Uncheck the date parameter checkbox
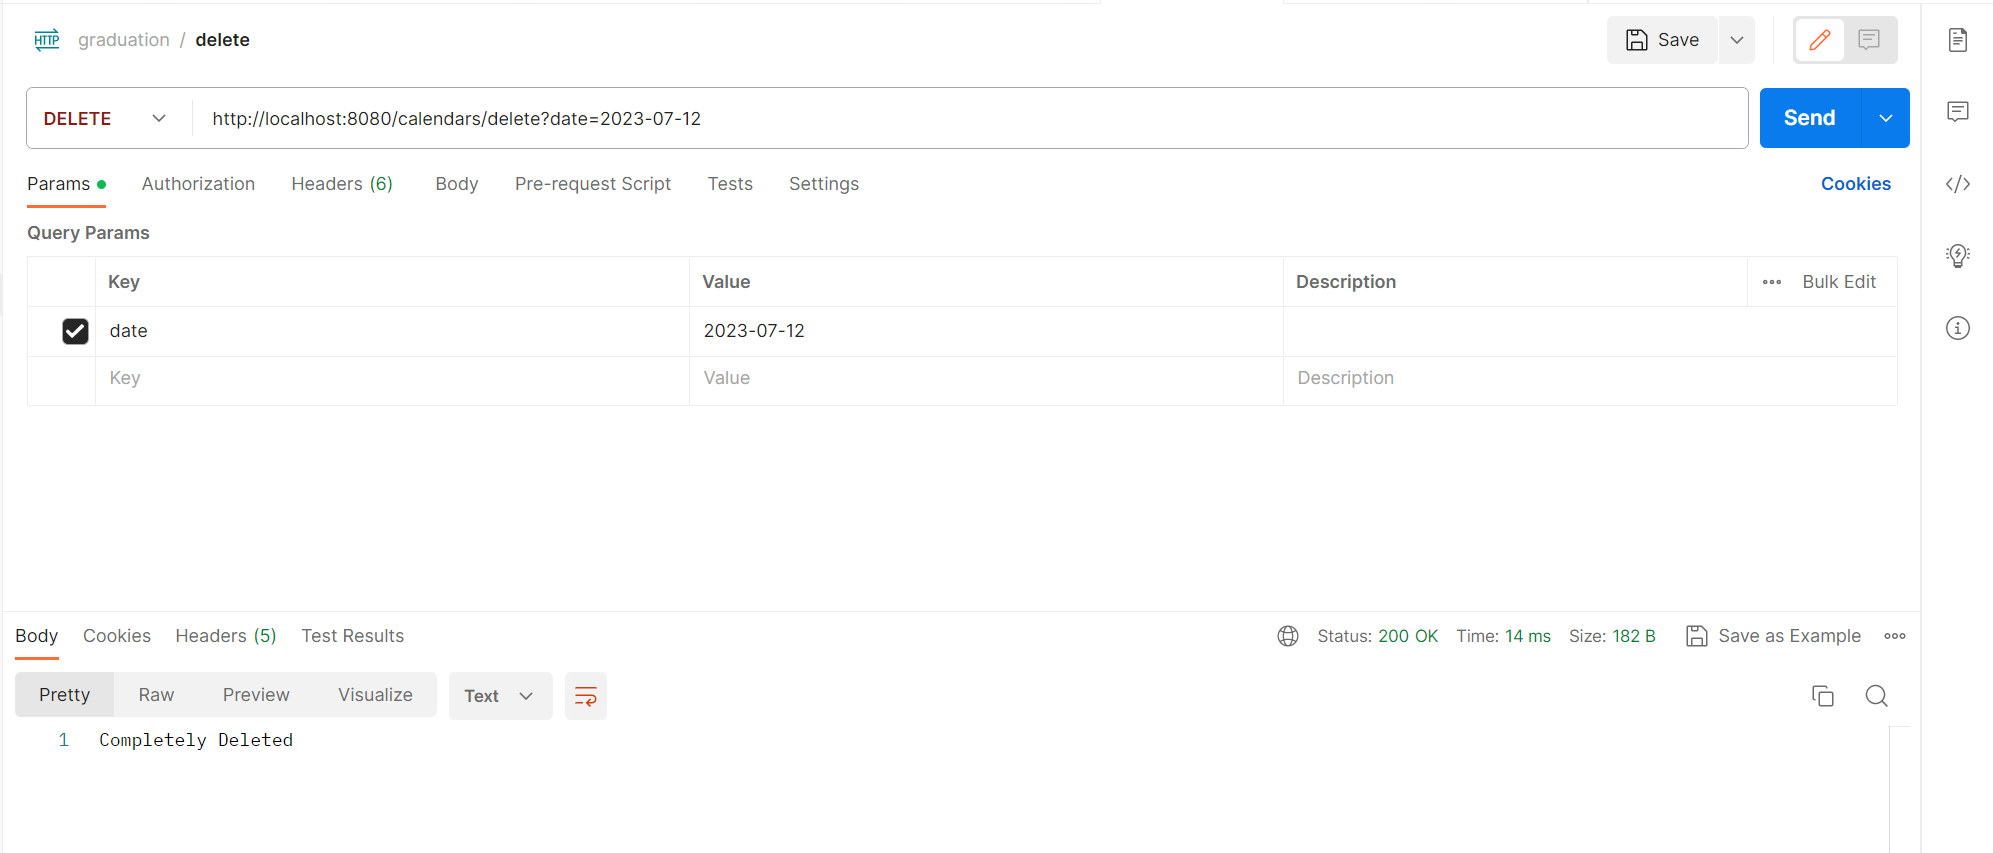This screenshot has height=853, width=1993. tap(75, 331)
